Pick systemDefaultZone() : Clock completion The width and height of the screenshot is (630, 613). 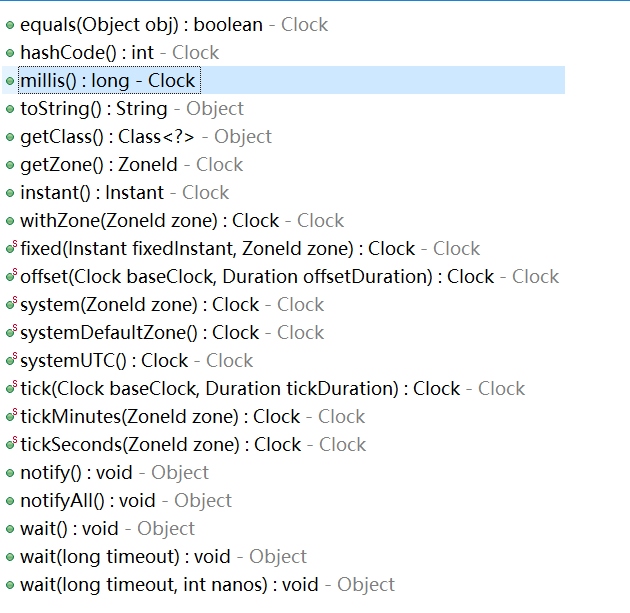[x=172, y=333]
